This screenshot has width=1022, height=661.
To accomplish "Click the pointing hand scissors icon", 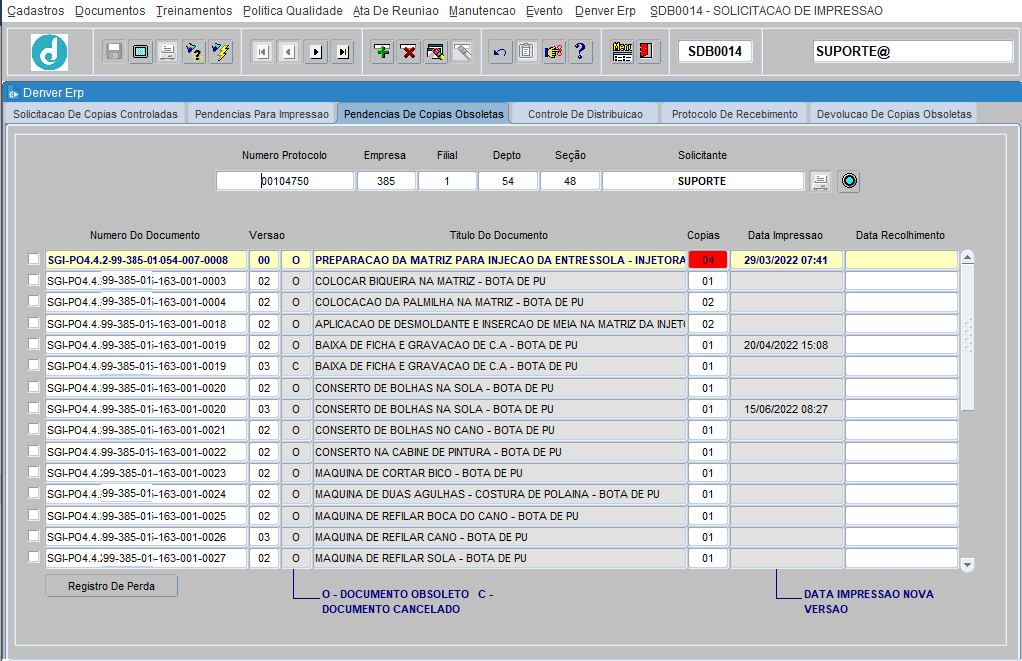I will coord(553,51).
